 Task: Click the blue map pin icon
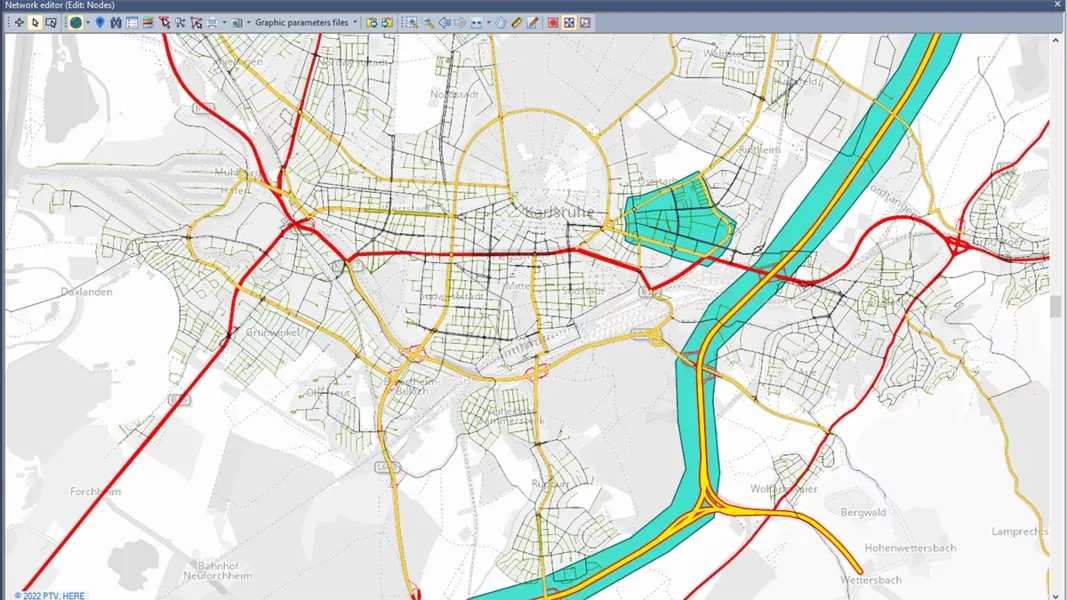point(100,22)
